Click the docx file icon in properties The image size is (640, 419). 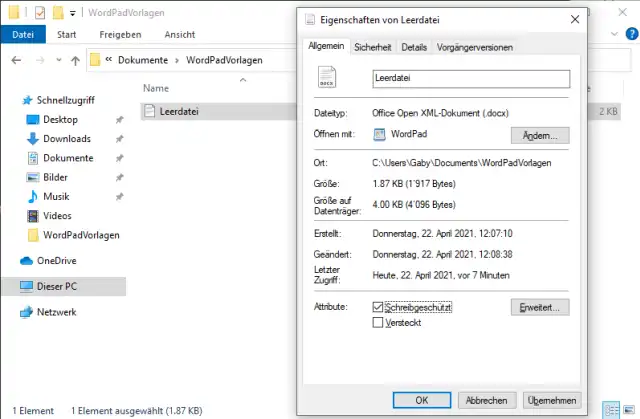[x=327, y=77]
